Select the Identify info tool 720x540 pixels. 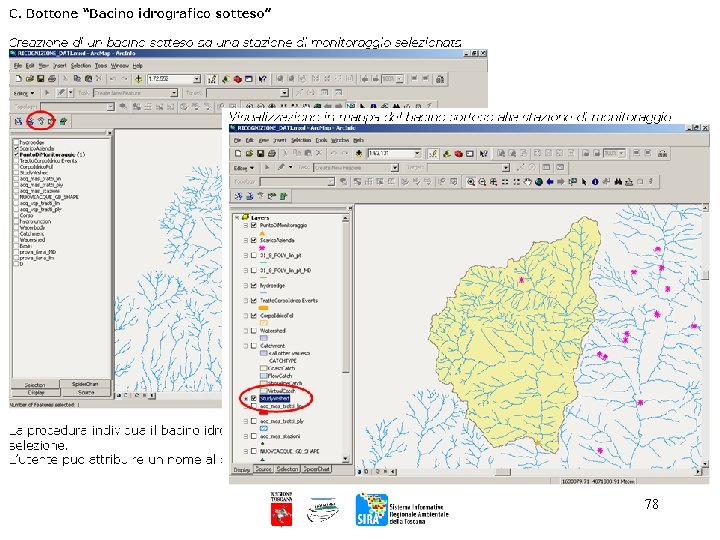pyautogui.click(x=595, y=182)
